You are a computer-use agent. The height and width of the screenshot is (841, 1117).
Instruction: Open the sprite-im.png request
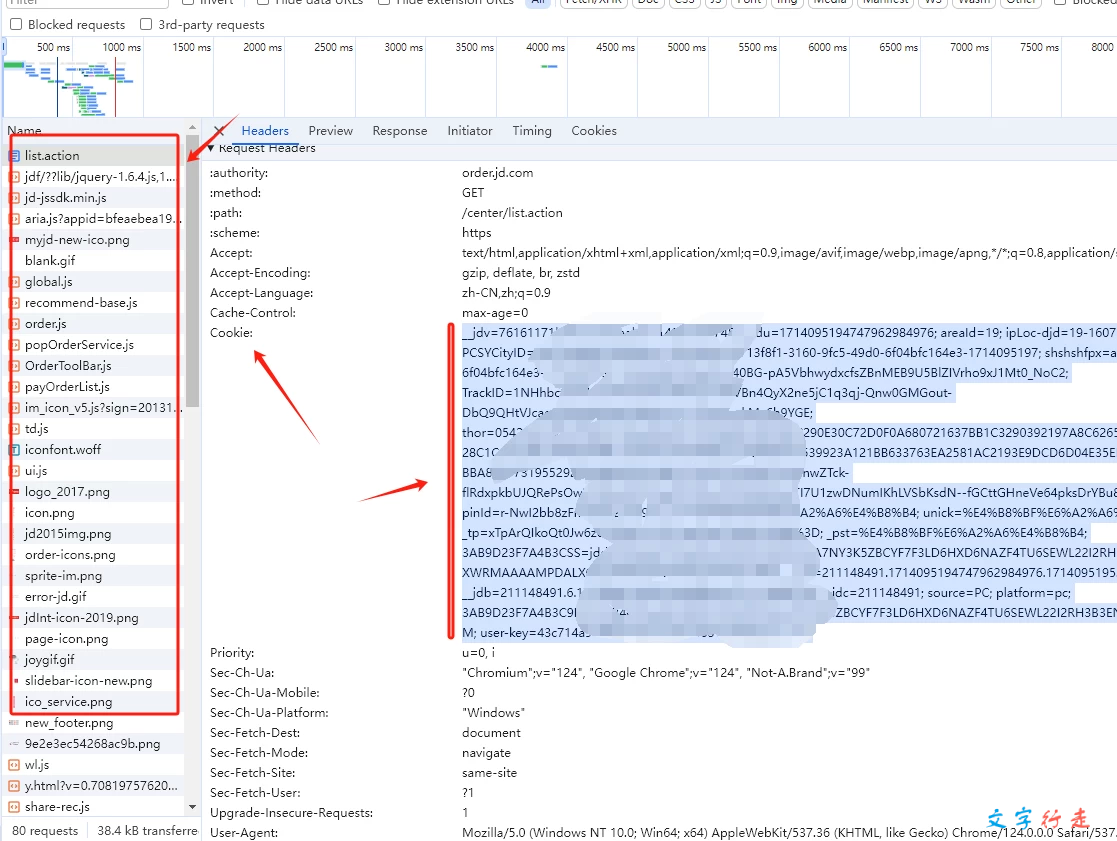point(63,575)
